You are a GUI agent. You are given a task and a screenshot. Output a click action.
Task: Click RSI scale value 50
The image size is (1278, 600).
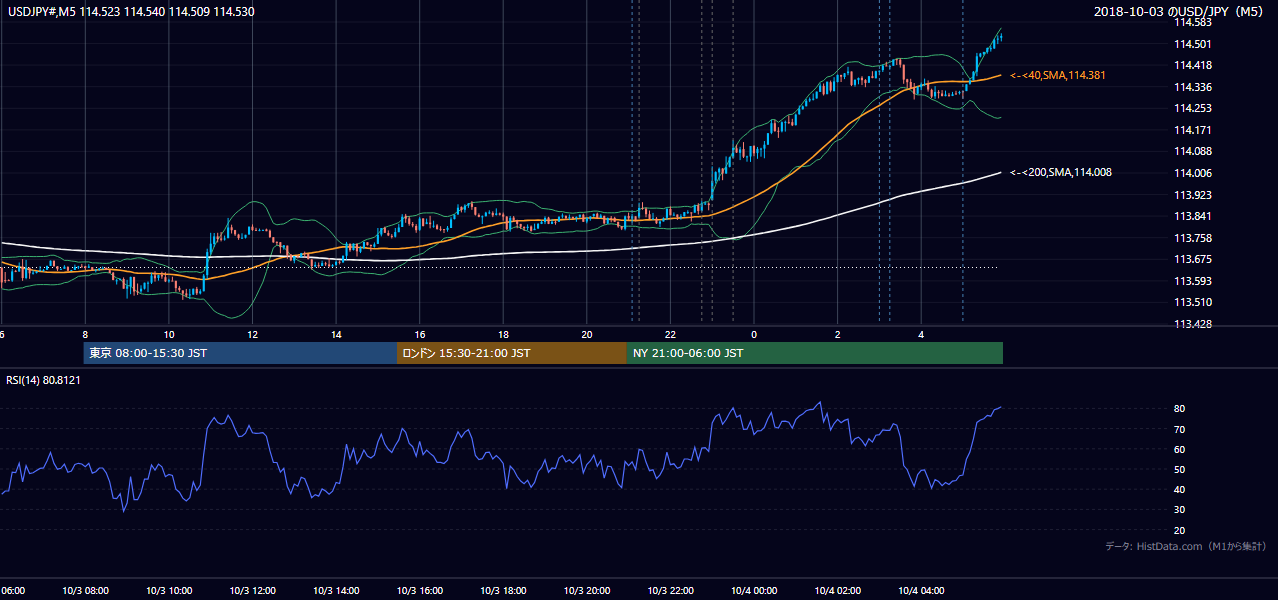click(x=1180, y=469)
